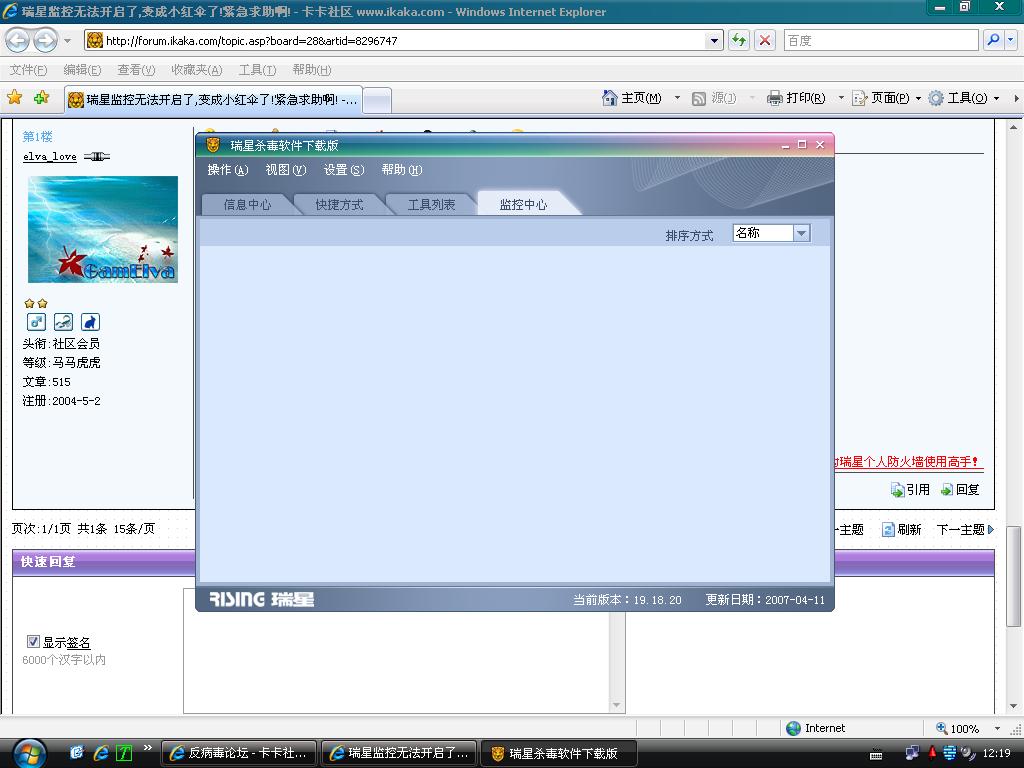Switch to the 信息中心 tab

(247, 204)
